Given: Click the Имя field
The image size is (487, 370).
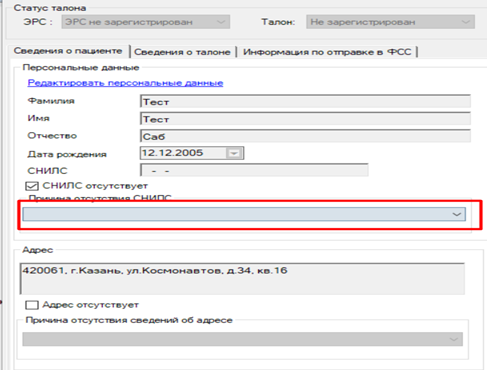Looking at the screenshot, I should [x=305, y=119].
